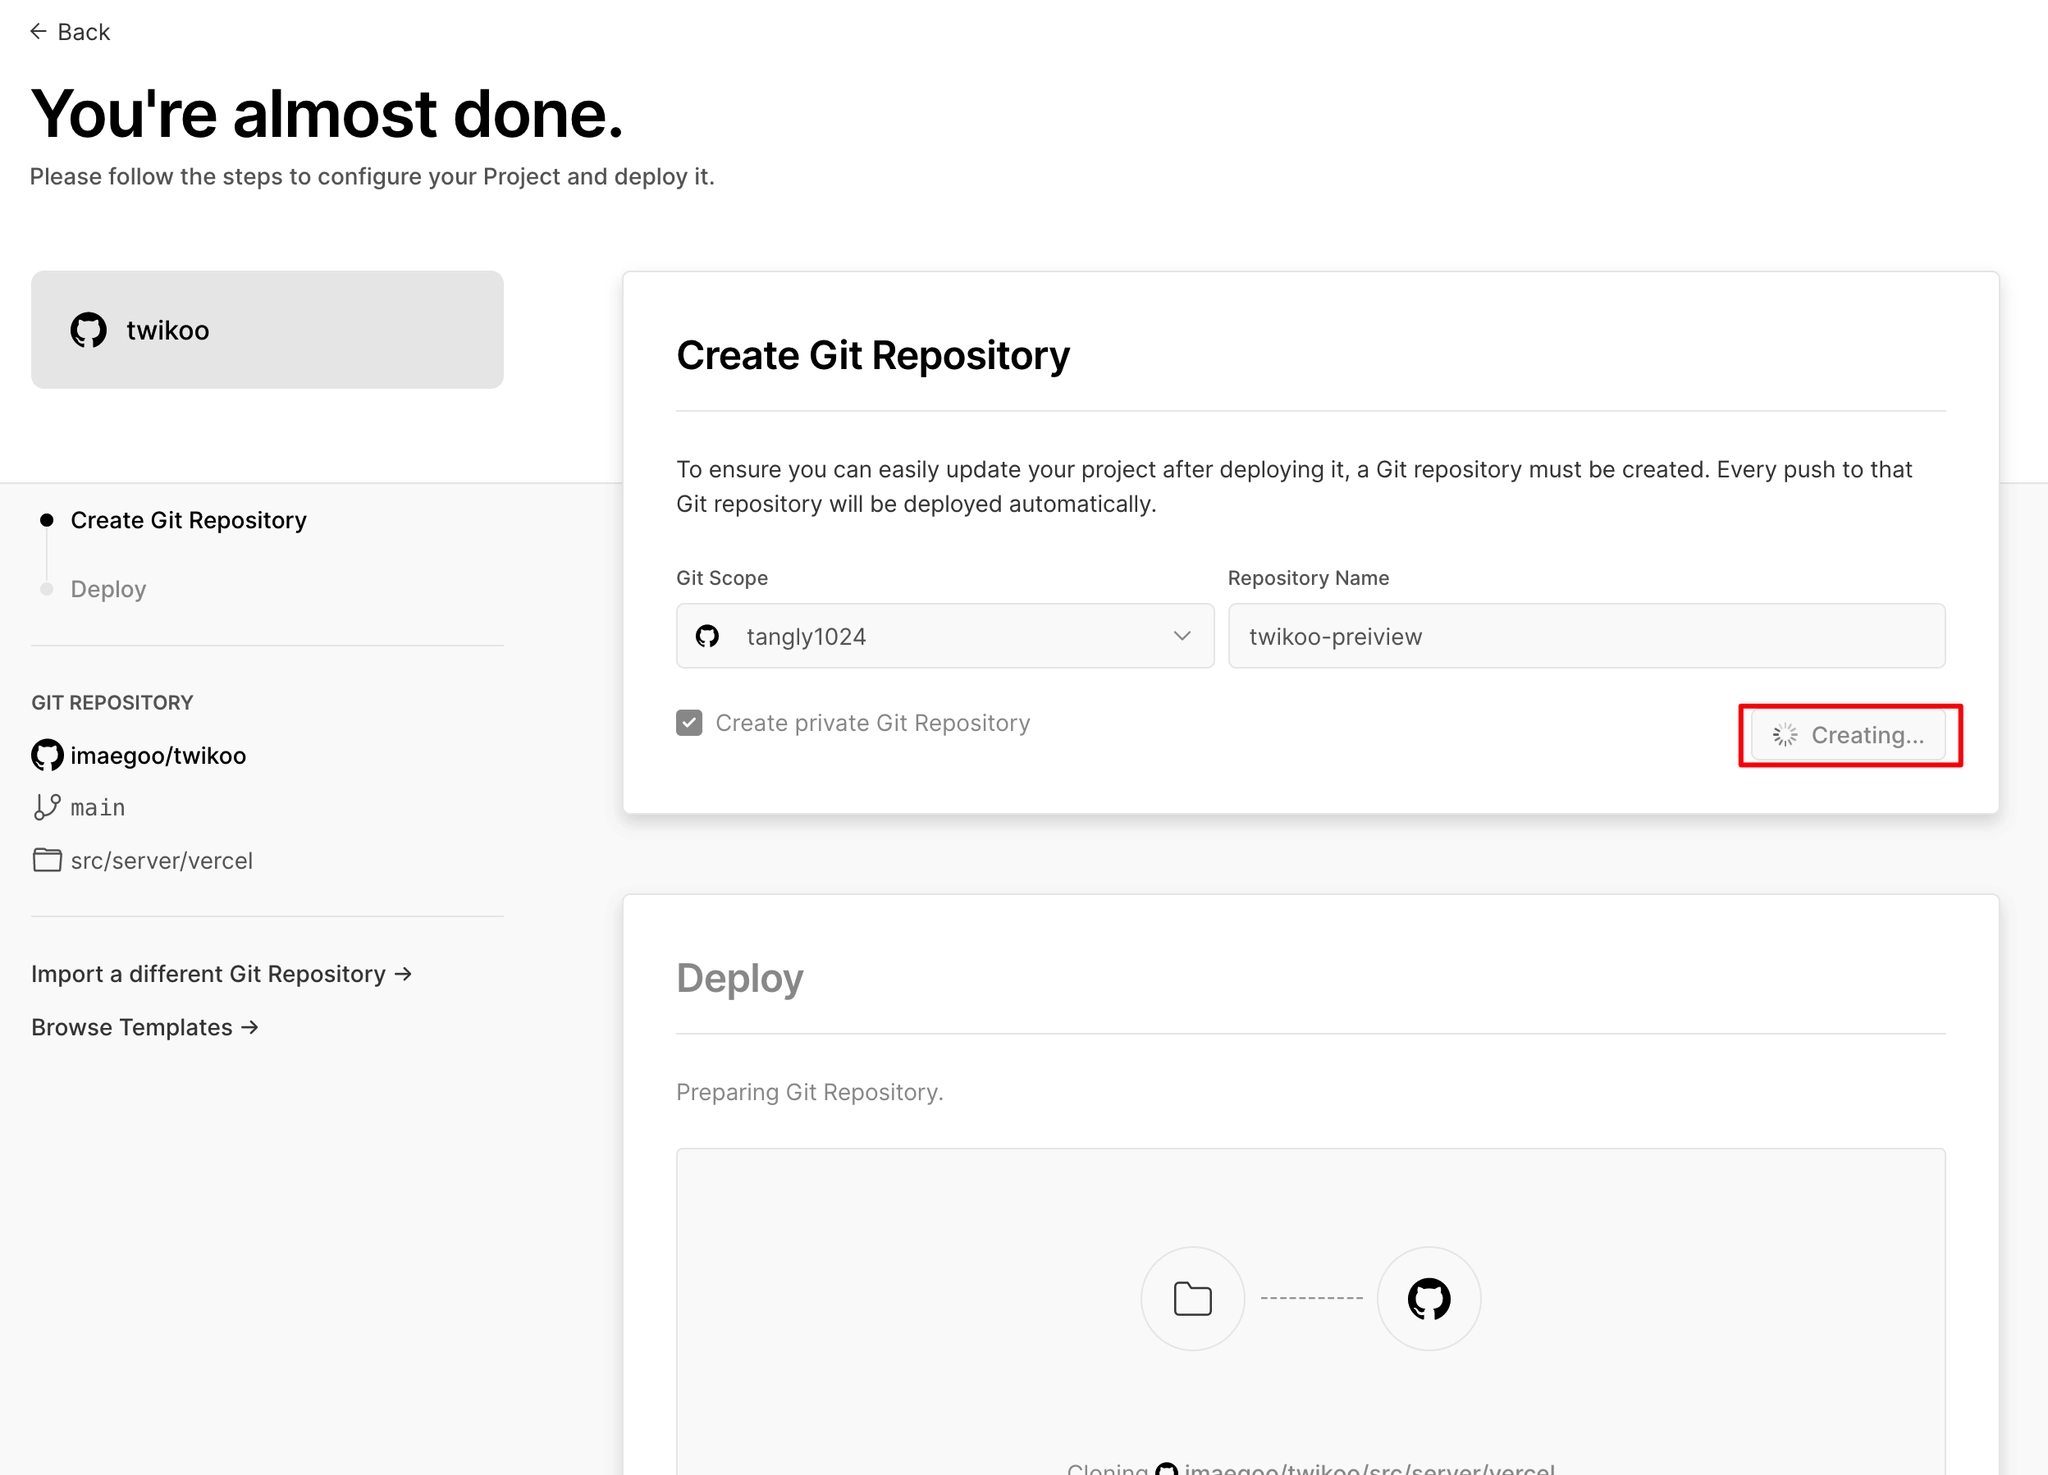Click the Create Git Repository panel heading

tap(873, 355)
